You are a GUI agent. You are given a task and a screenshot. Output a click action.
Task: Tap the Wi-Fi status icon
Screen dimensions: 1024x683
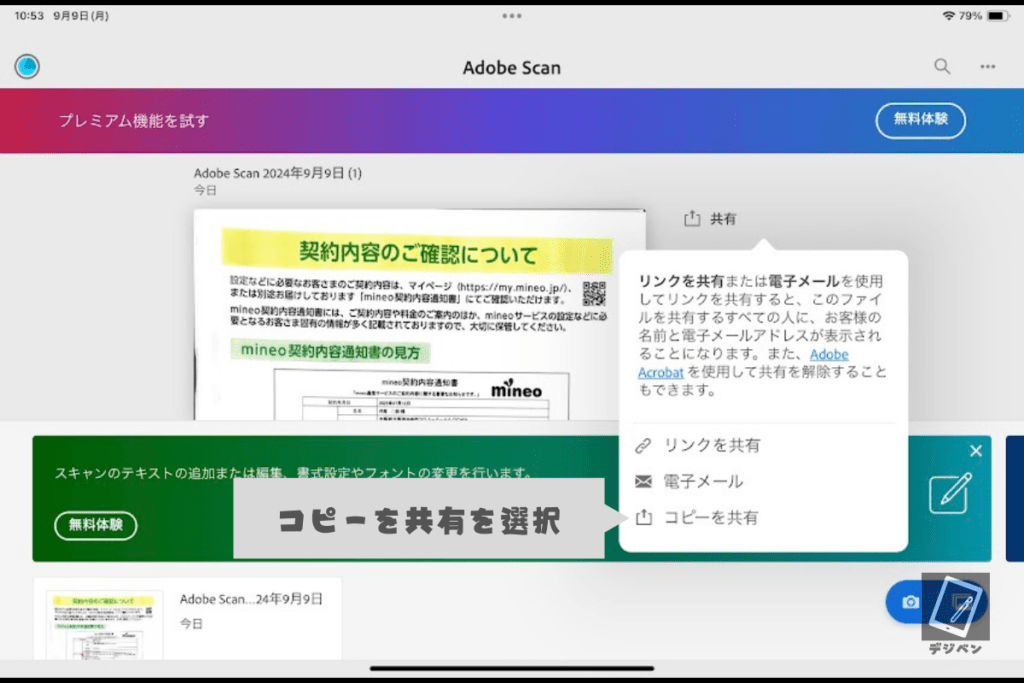(x=949, y=16)
